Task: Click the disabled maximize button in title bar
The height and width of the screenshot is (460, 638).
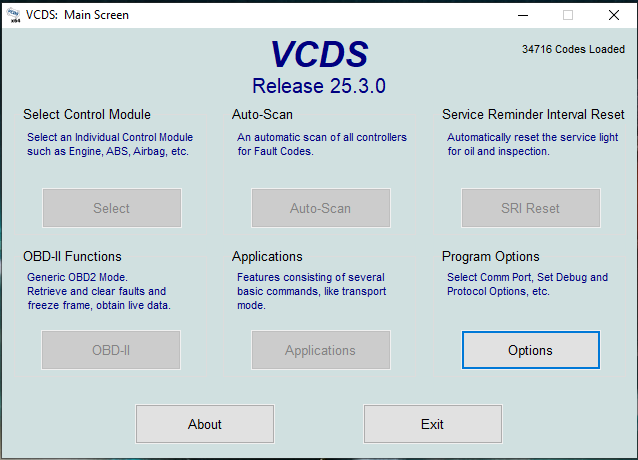Action: point(568,15)
